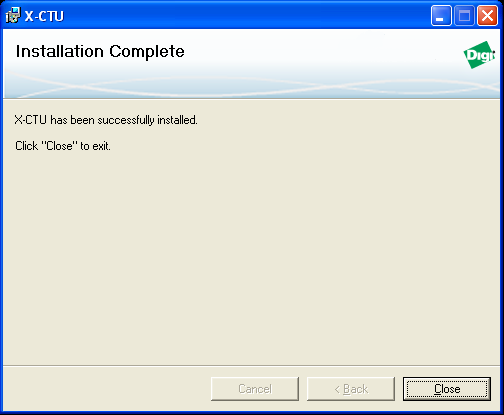
Task: Click the word X-CTU in success message
Action: point(31,120)
